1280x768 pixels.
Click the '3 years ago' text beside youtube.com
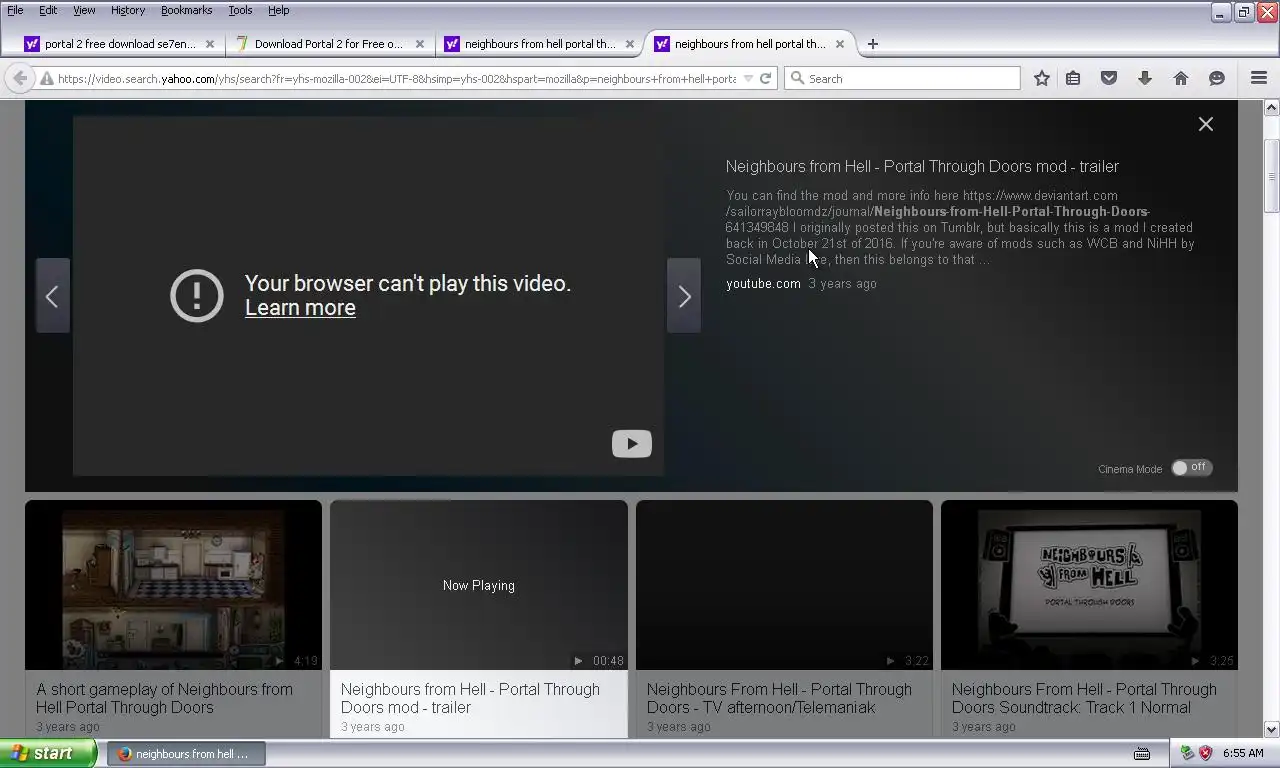pos(842,284)
